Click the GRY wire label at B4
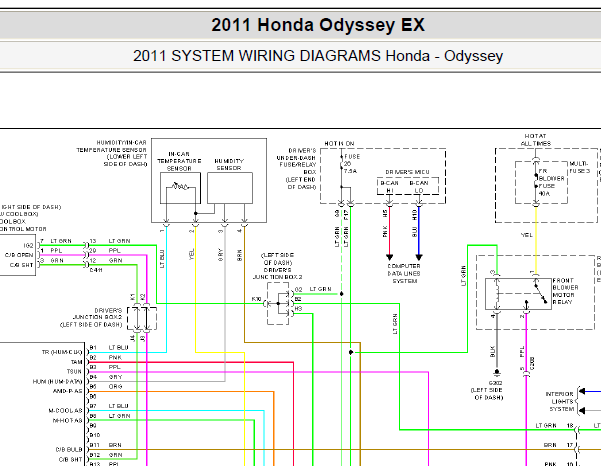The width and height of the screenshot is (601, 466). tap(115, 377)
